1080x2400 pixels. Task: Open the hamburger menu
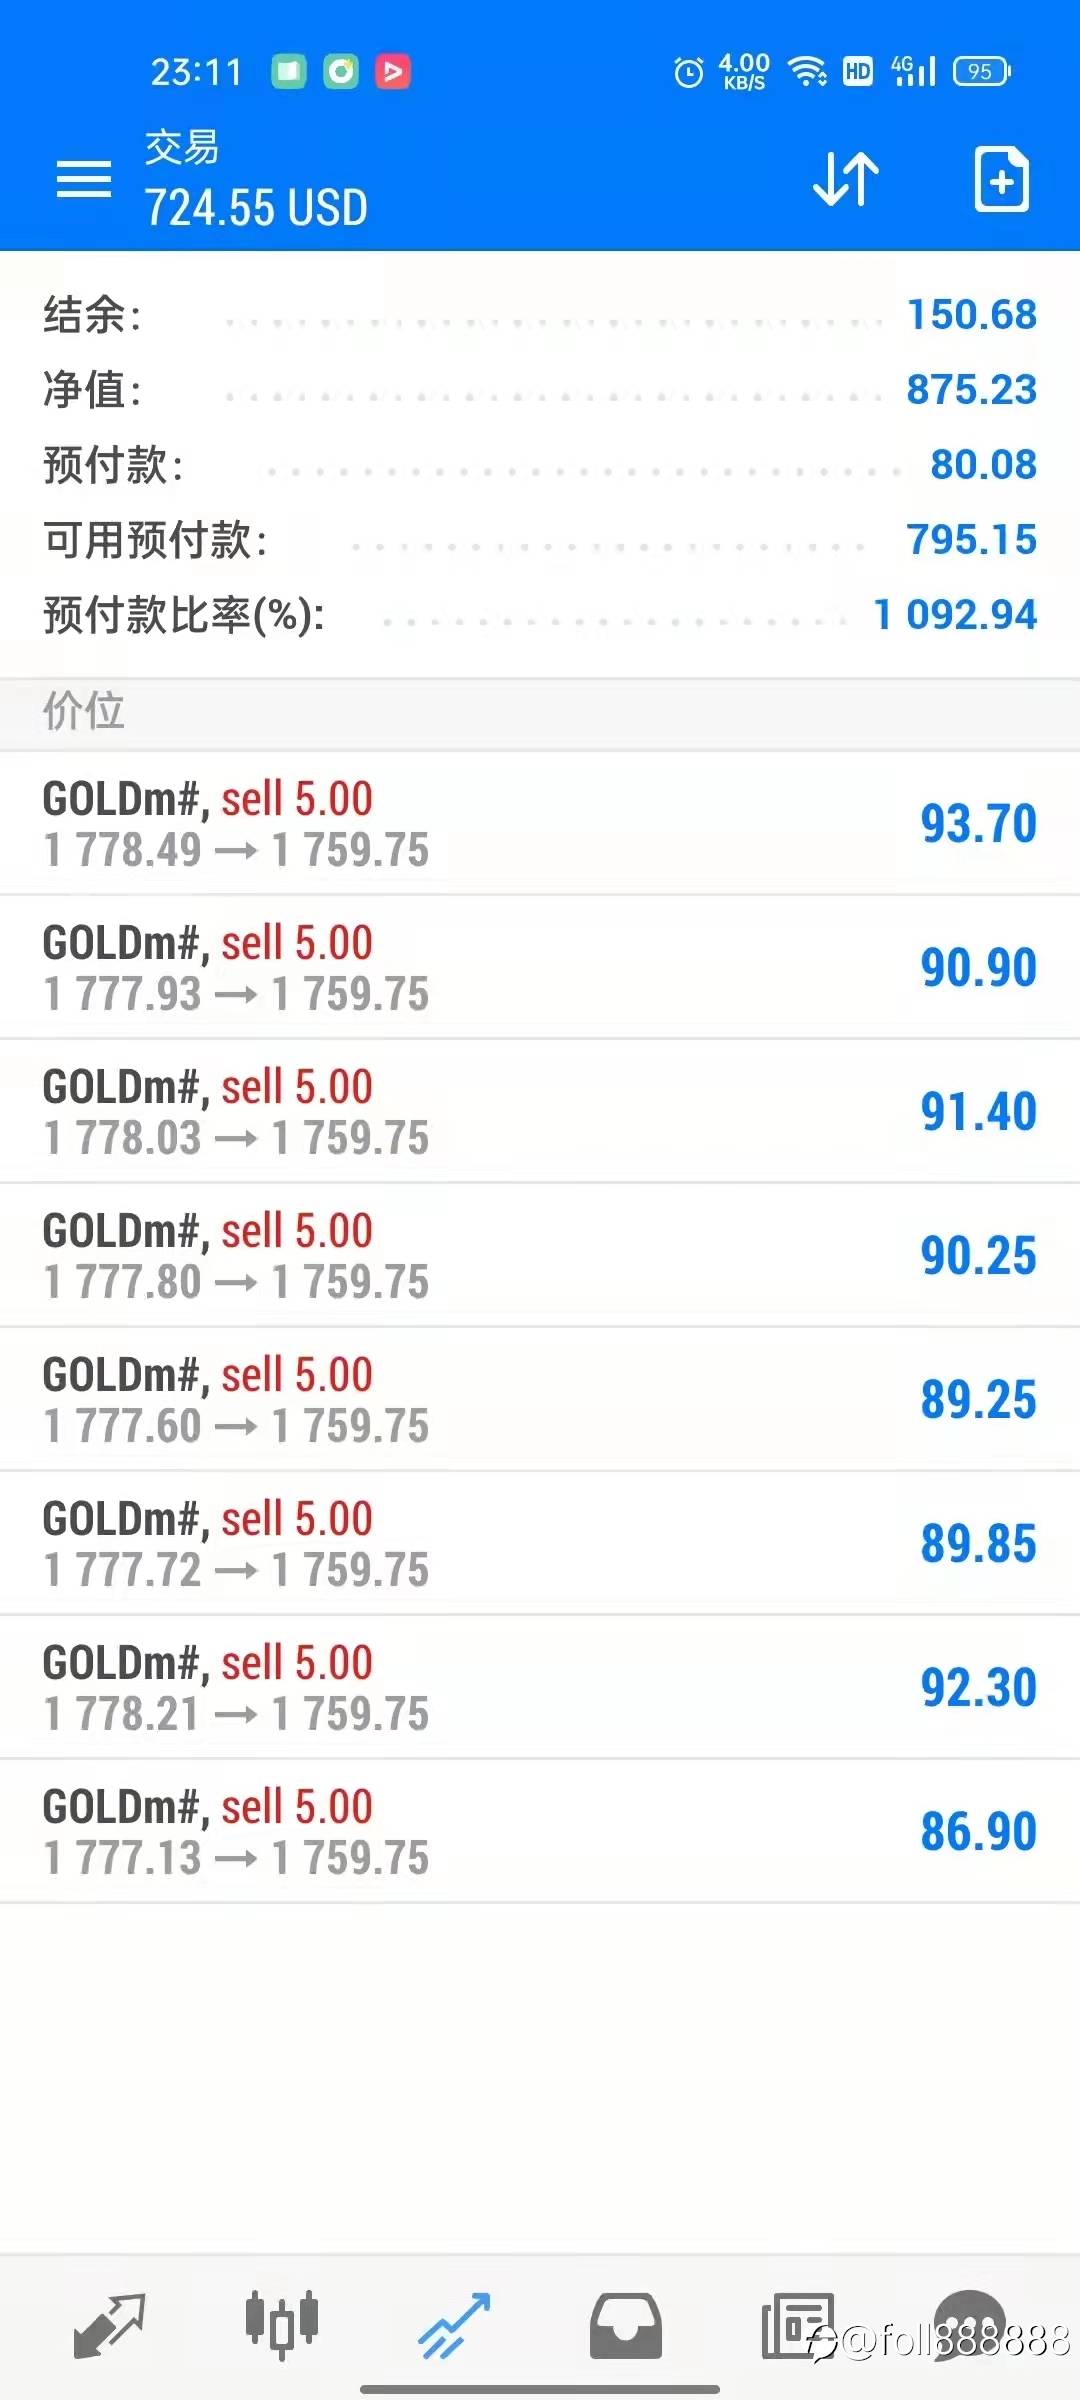(84, 180)
